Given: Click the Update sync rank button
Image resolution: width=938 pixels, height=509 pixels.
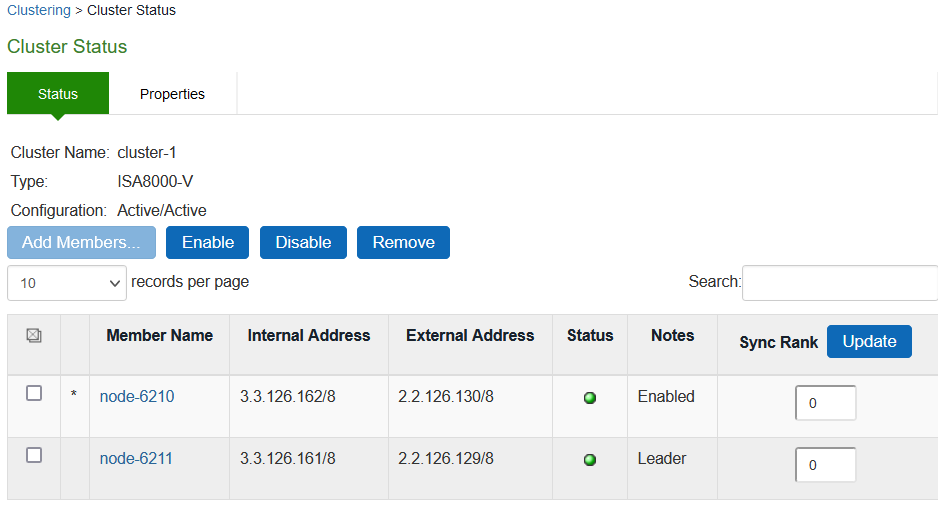Looking at the screenshot, I should (869, 342).
